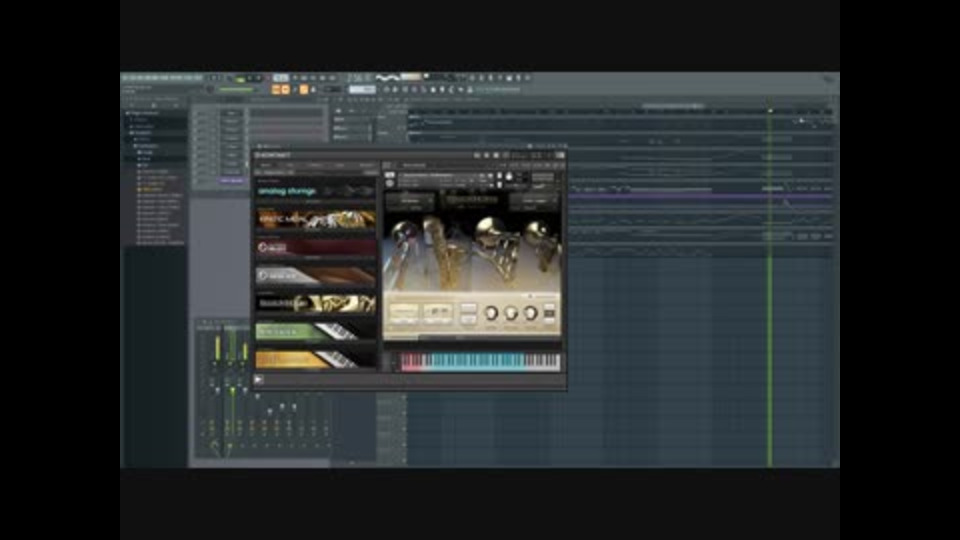
Task: Select the purple highlighted track in the playlist
Action: pos(698,197)
